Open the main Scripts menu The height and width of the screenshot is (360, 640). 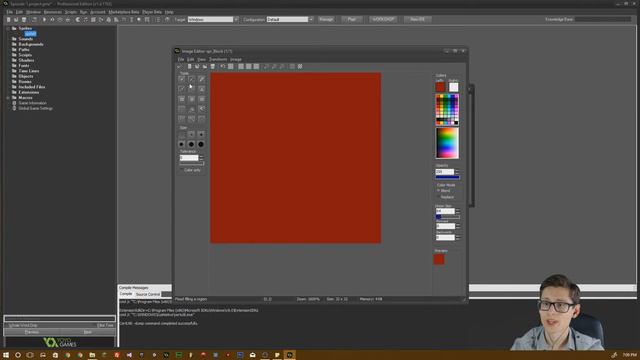pyautogui.click(x=71, y=12)
